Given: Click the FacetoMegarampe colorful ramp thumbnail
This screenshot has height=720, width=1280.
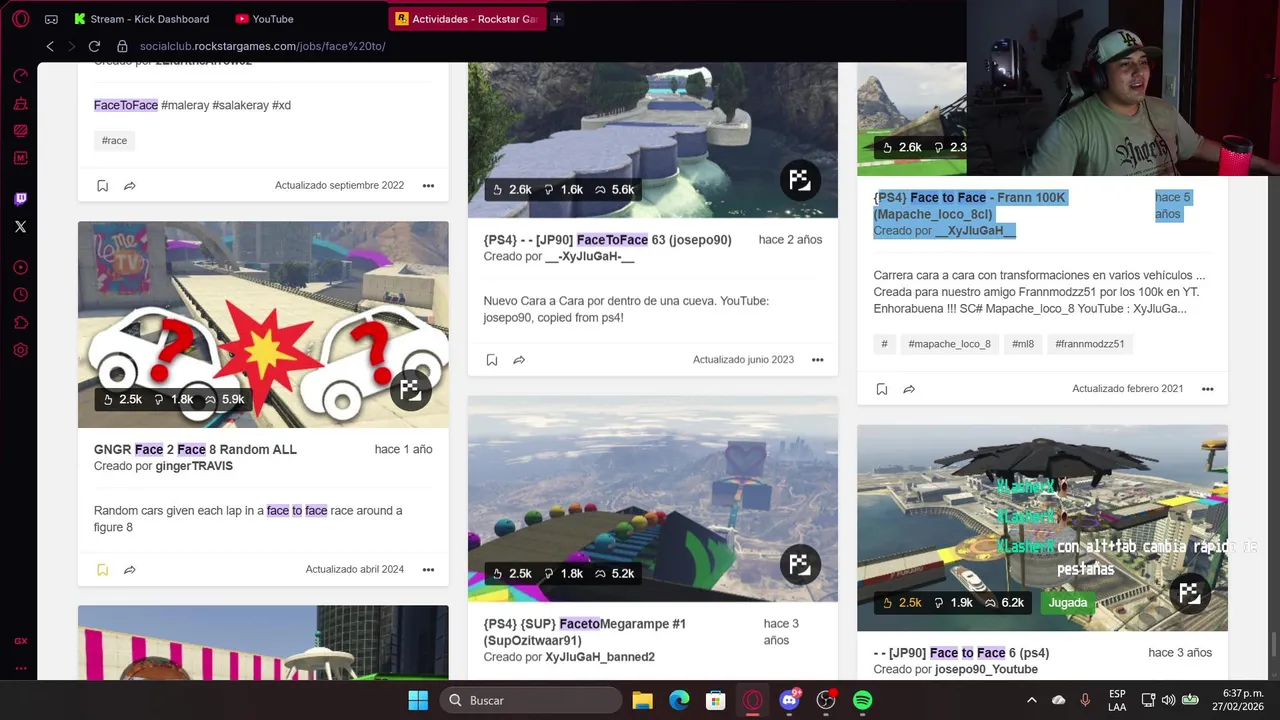Looking at the screenshot, I should (x=652, y=499).
